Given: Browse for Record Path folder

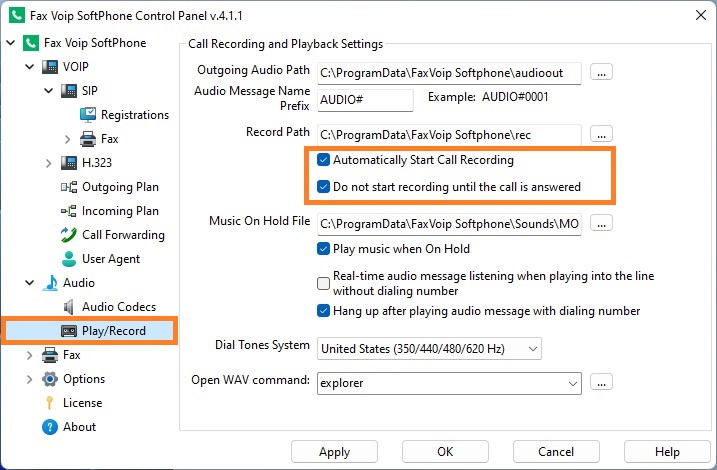Looking at the screenshot, I should (x=601, y=134).
